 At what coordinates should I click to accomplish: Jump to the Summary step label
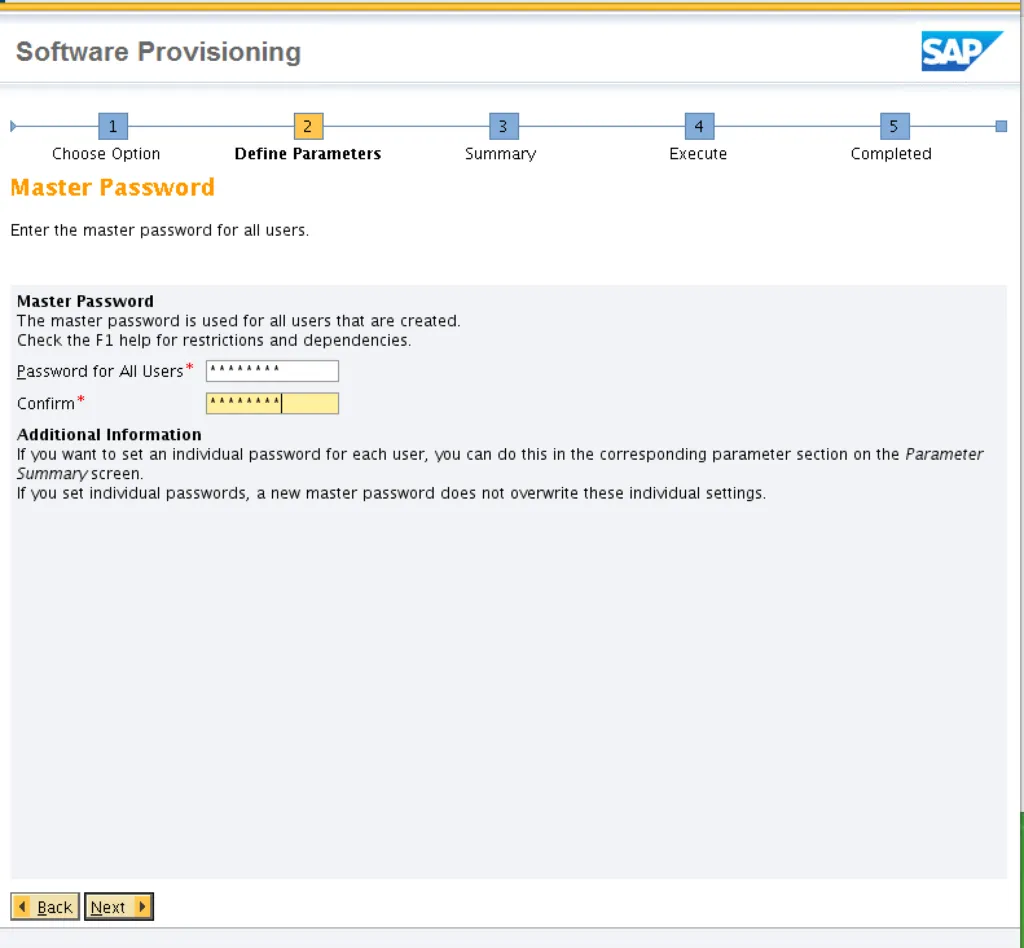[x=500, y=154]
